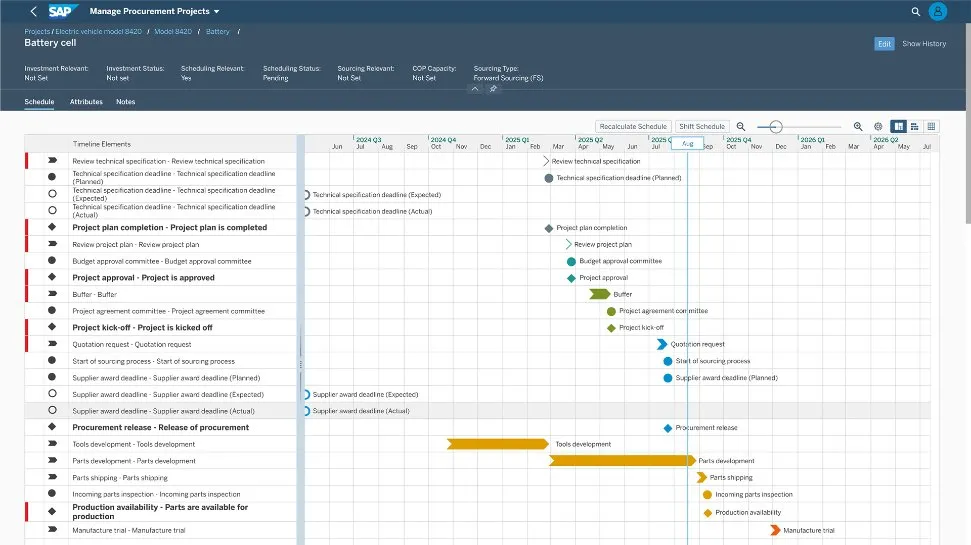Switch to the Attributes tab
Screen dimensions: 971x545
(86, 102)
